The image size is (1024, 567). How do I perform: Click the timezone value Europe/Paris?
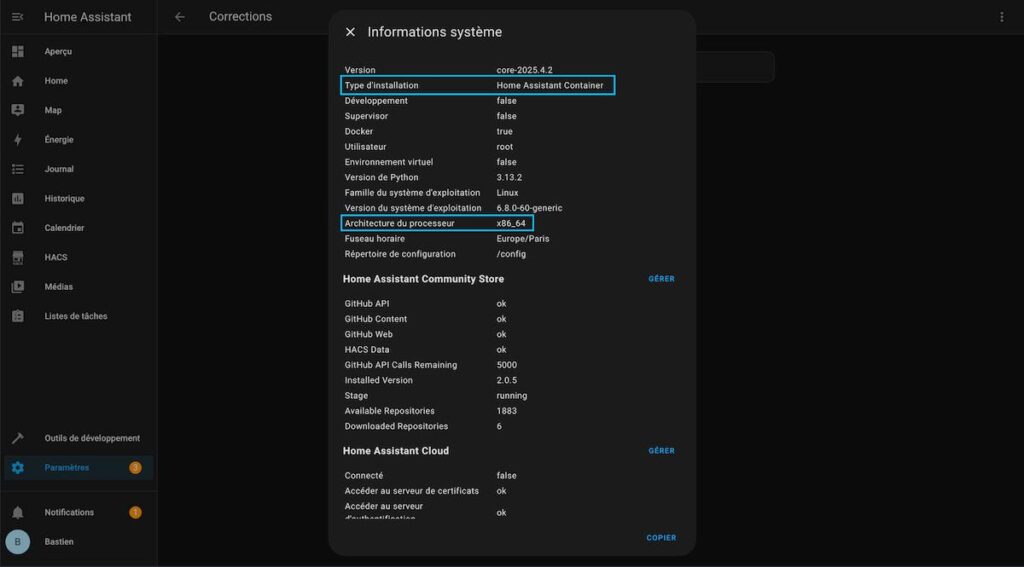click(522, 239)
